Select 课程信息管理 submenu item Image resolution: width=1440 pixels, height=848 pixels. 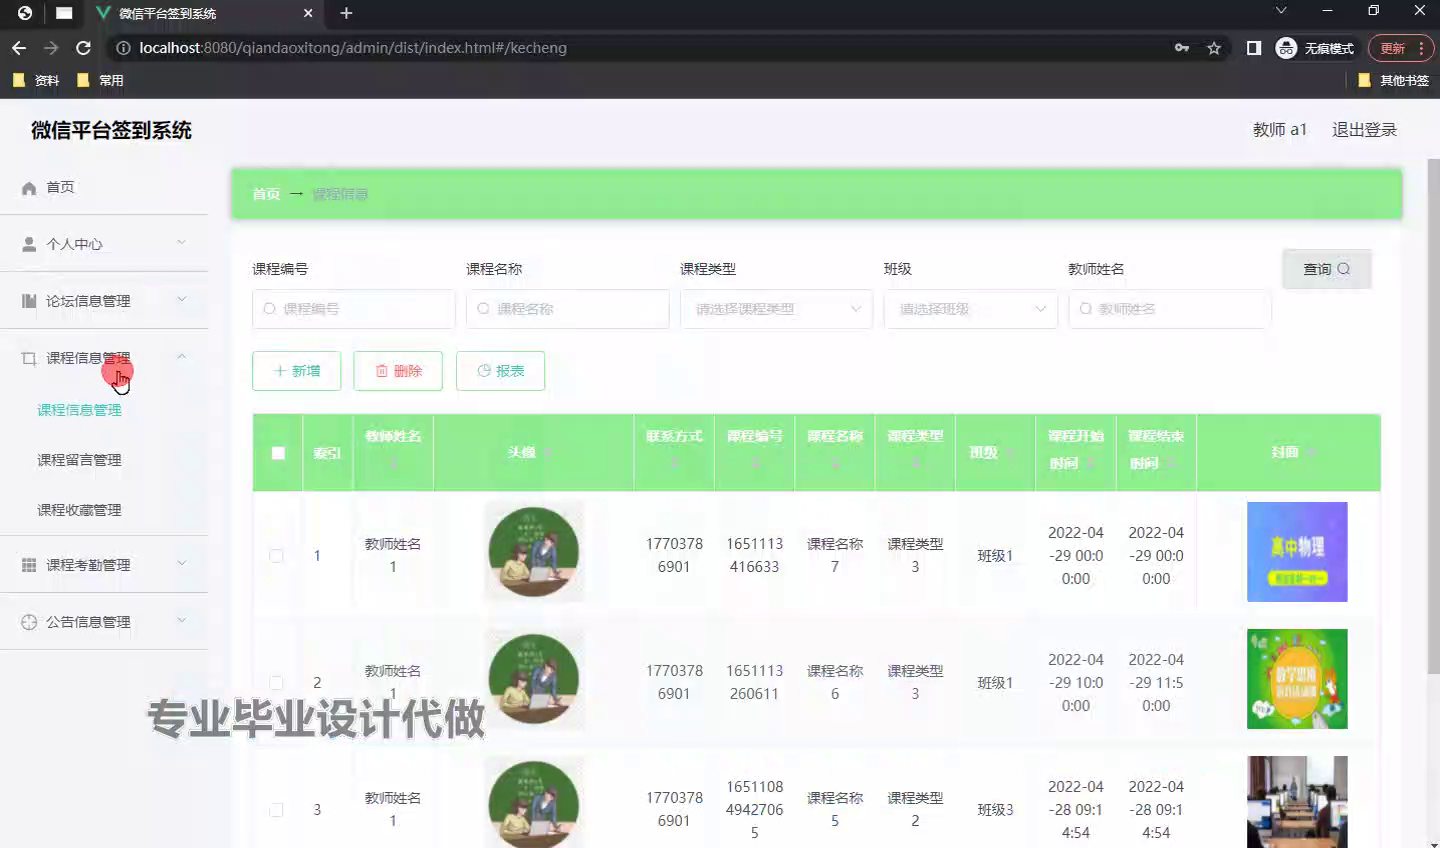[79, 410]
